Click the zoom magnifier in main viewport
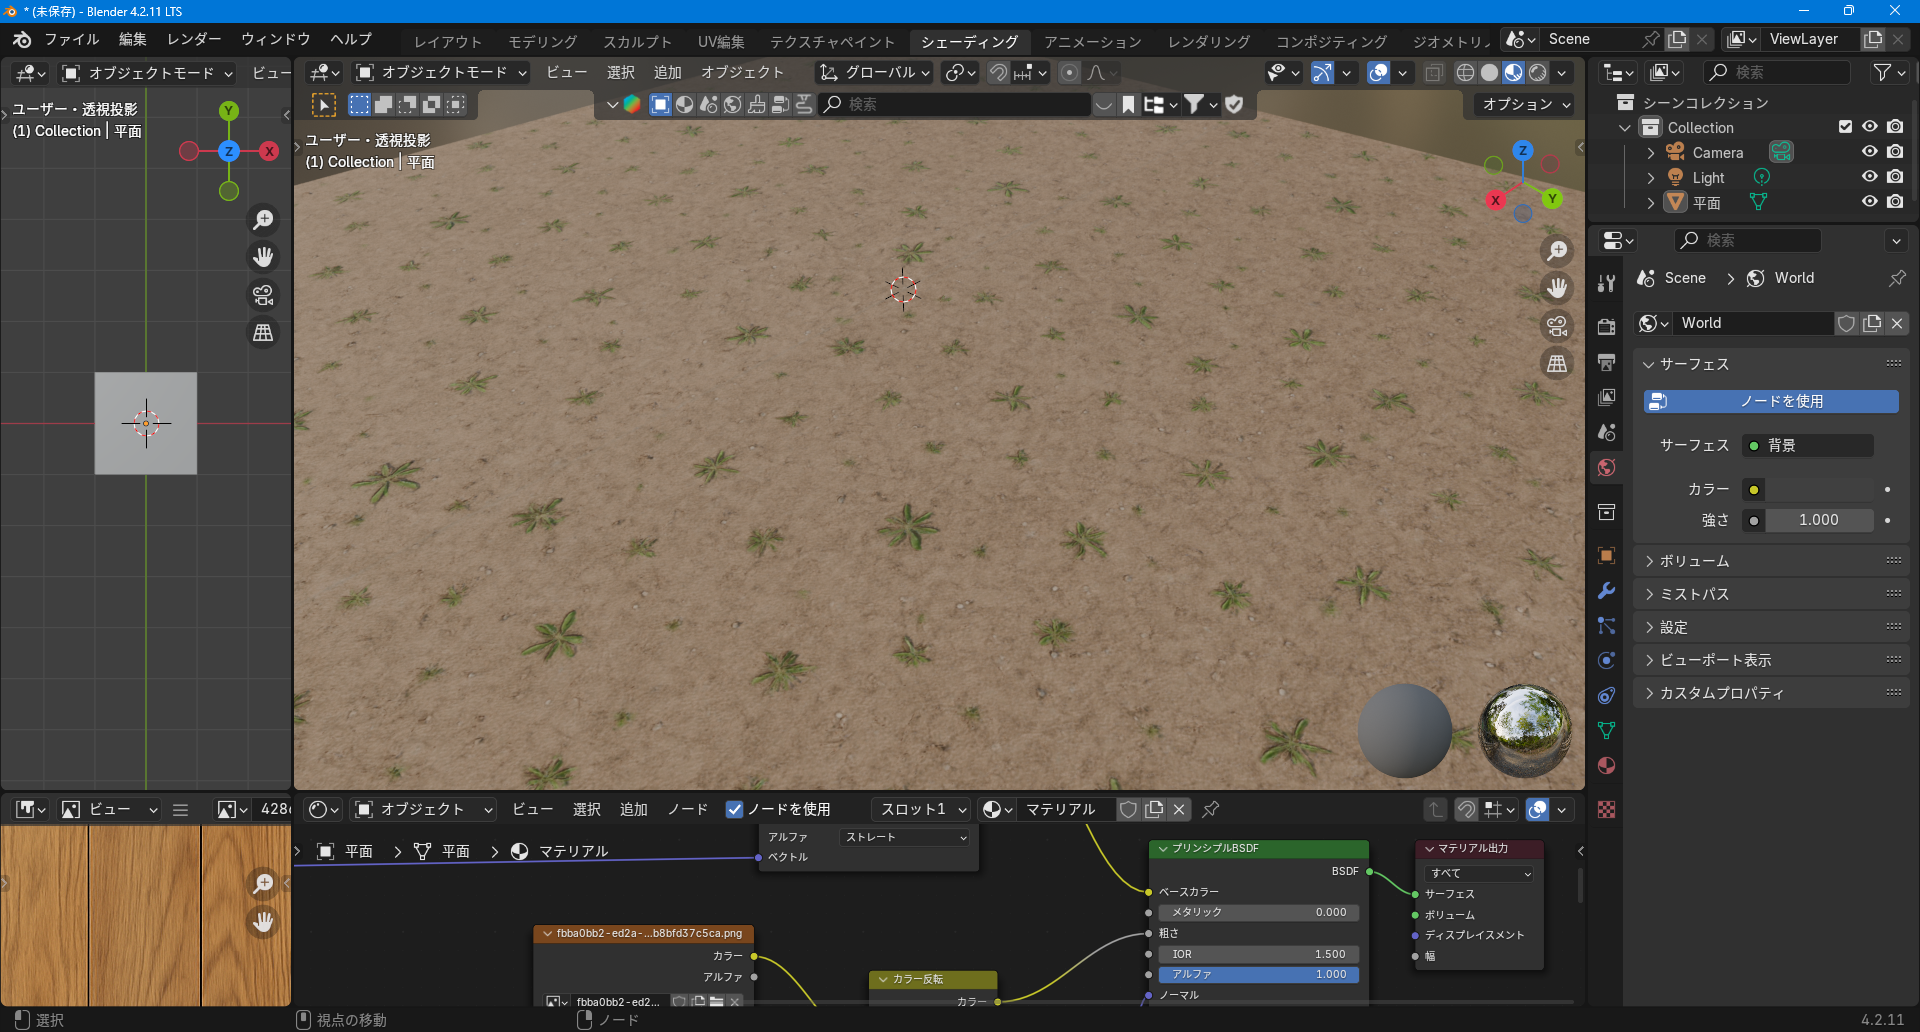 pos(1557,250)
